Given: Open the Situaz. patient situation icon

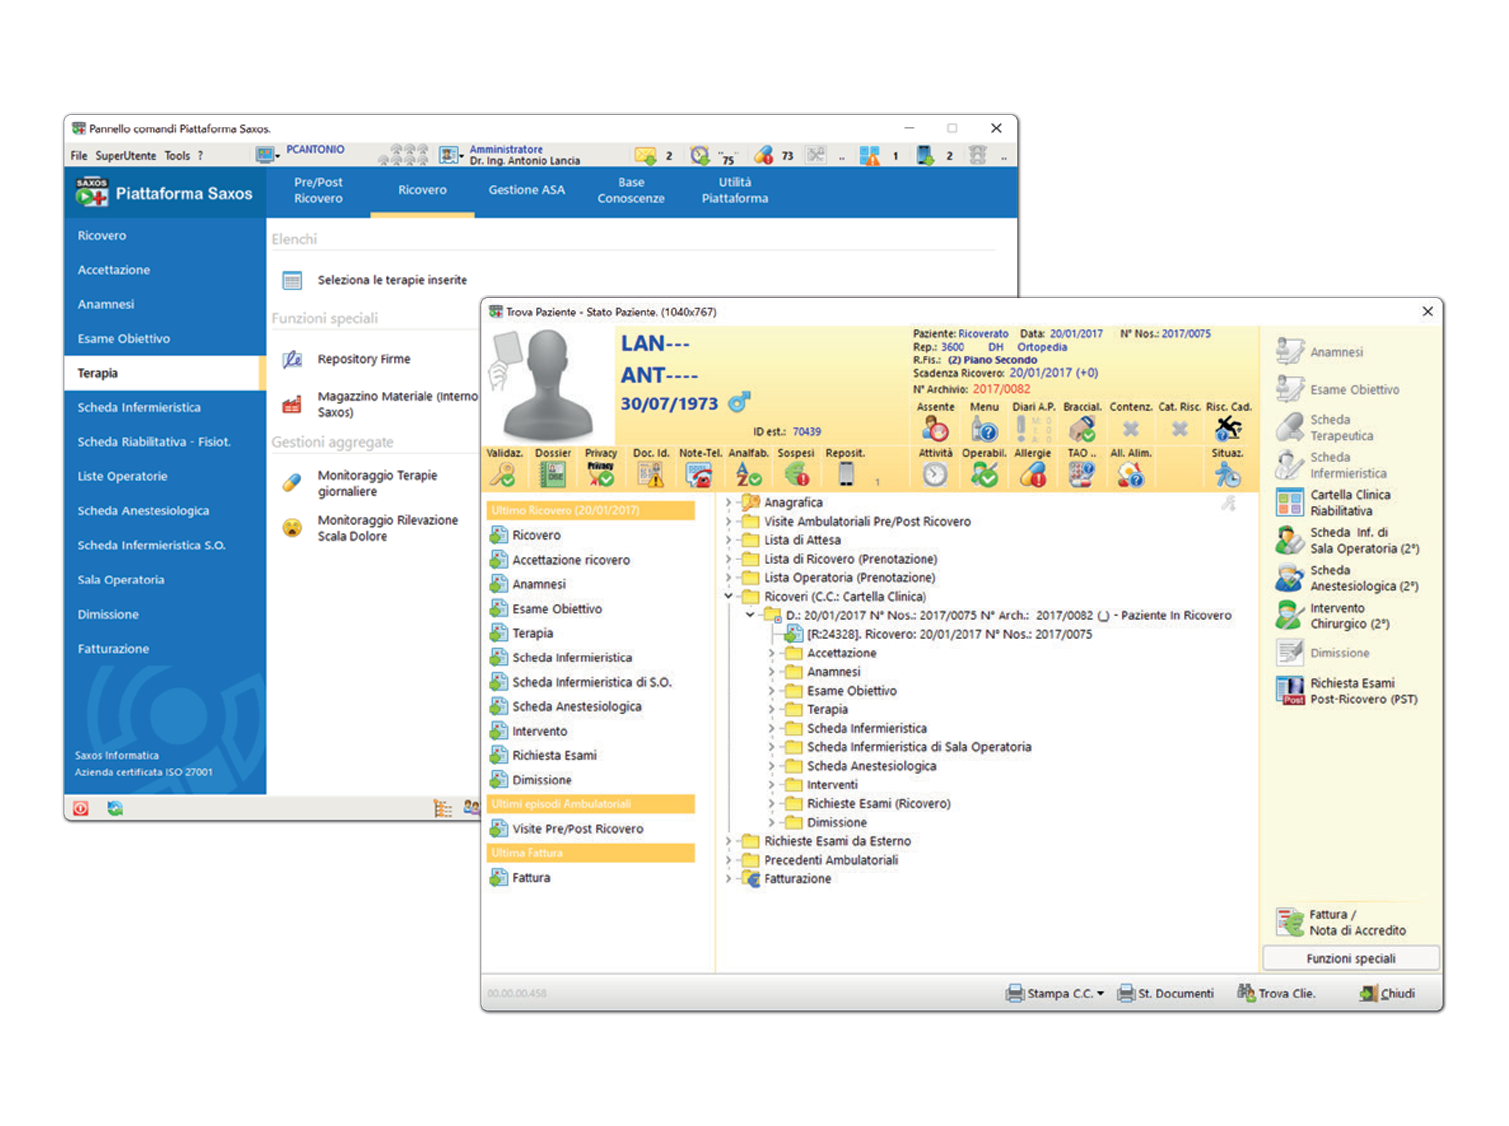Looking at the screenshot, I should (1228, 475).
